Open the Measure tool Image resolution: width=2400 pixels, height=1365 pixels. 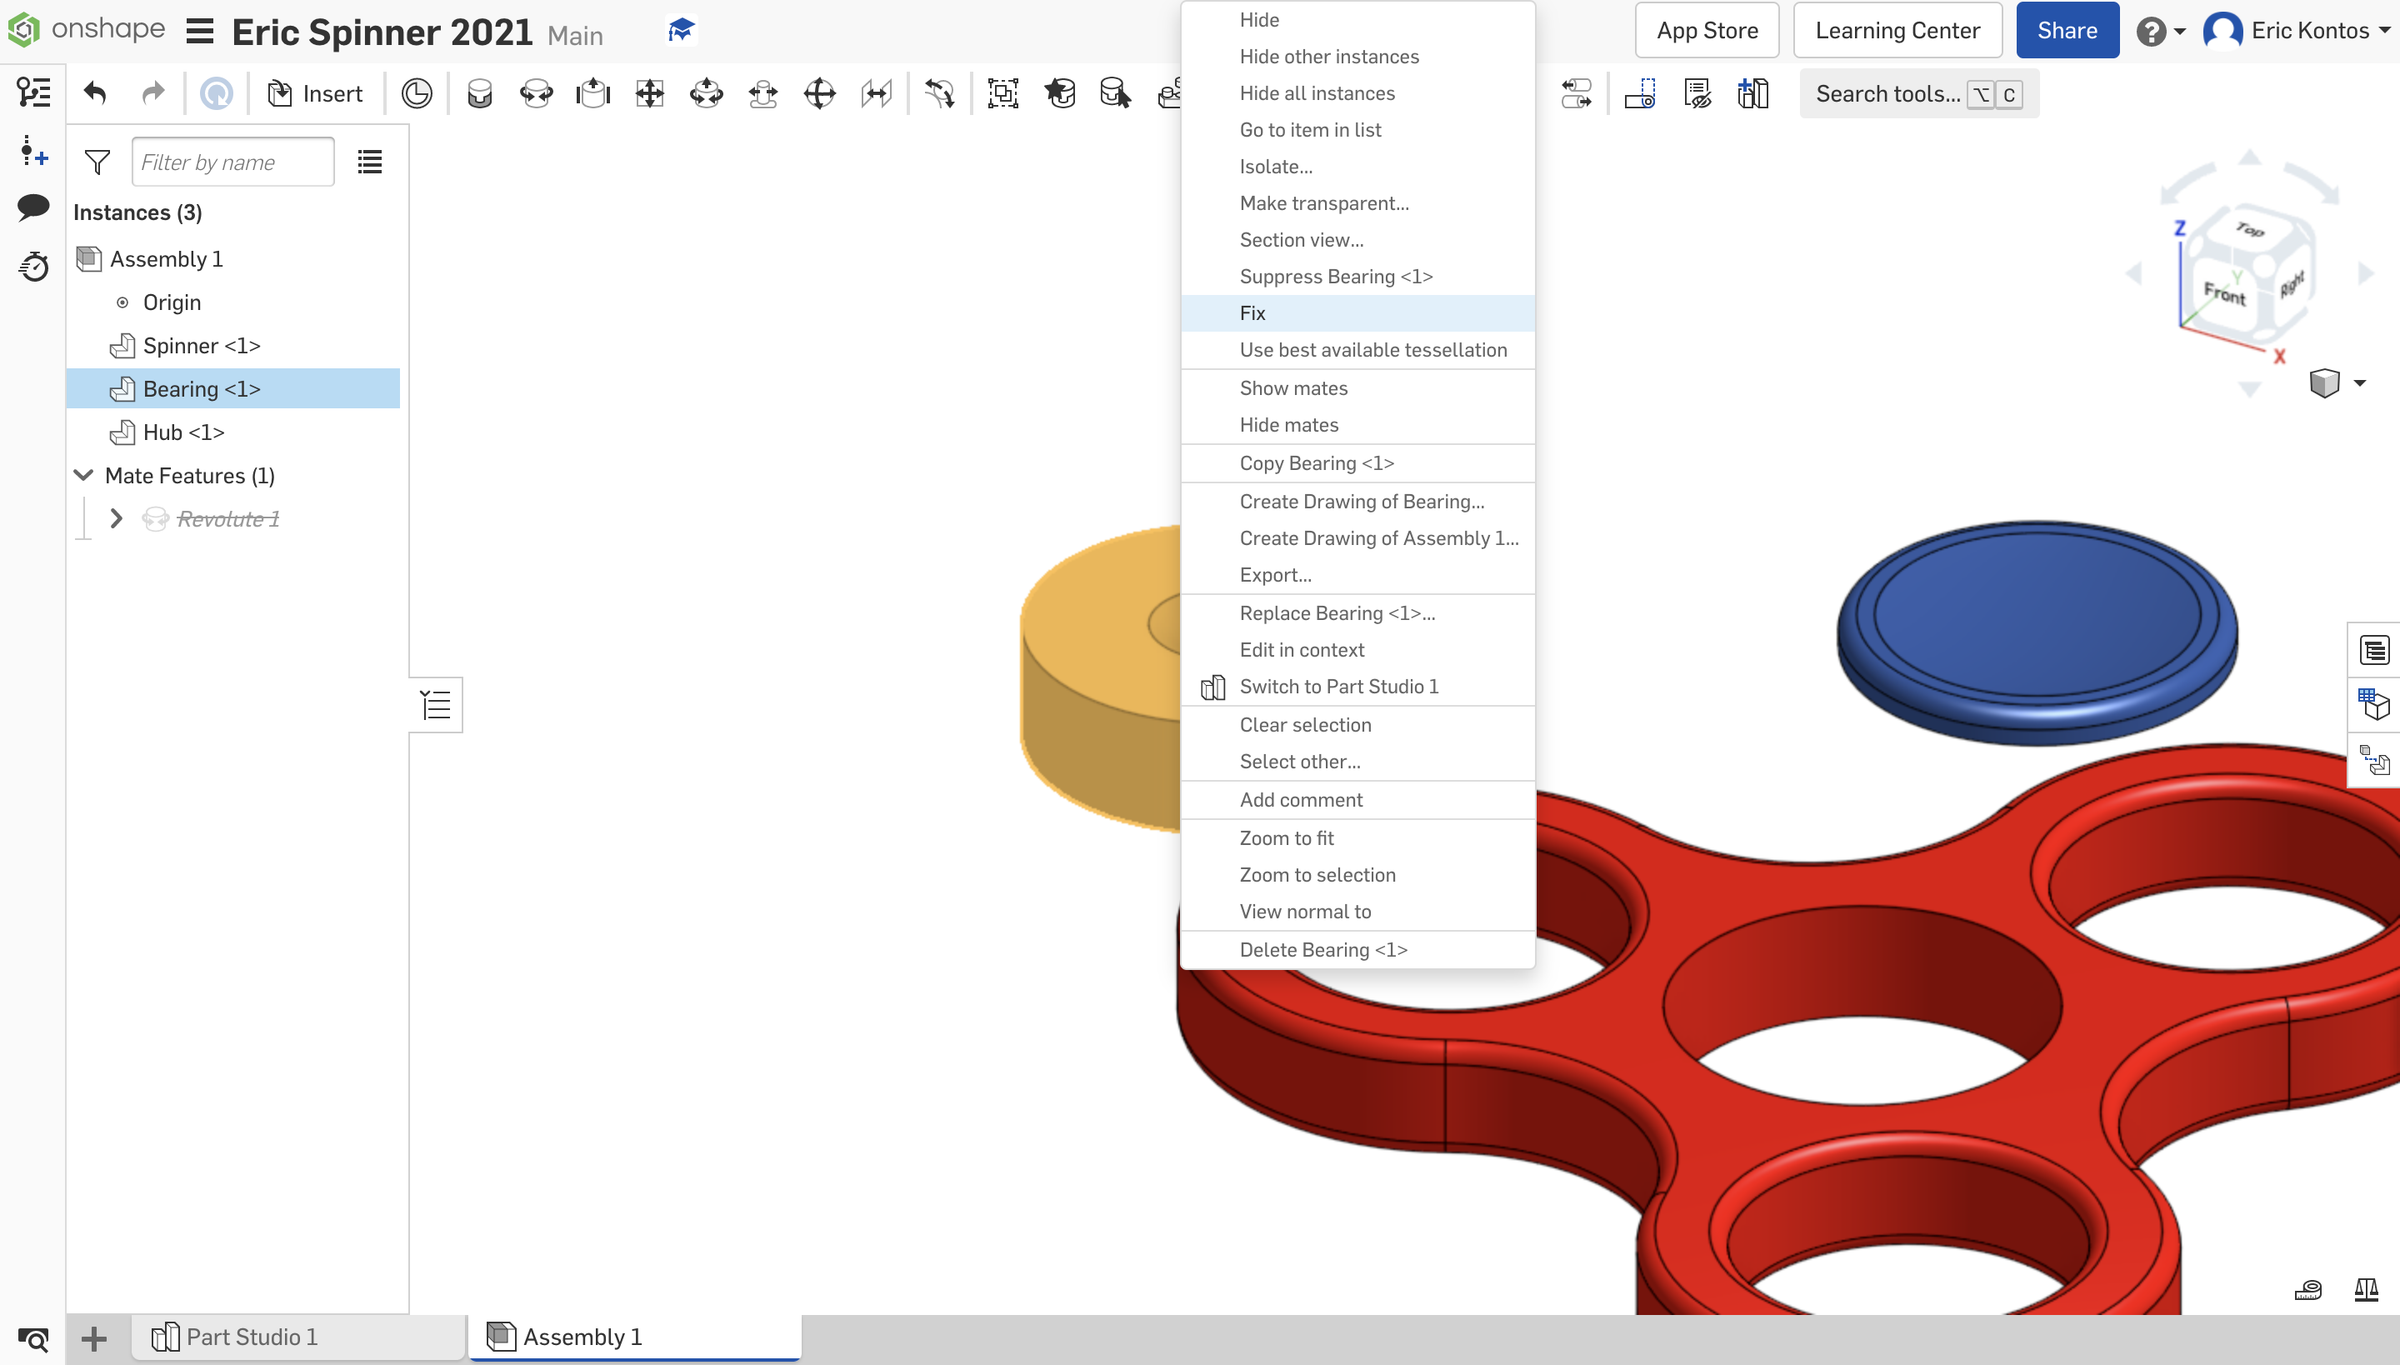(2308, 1290)
